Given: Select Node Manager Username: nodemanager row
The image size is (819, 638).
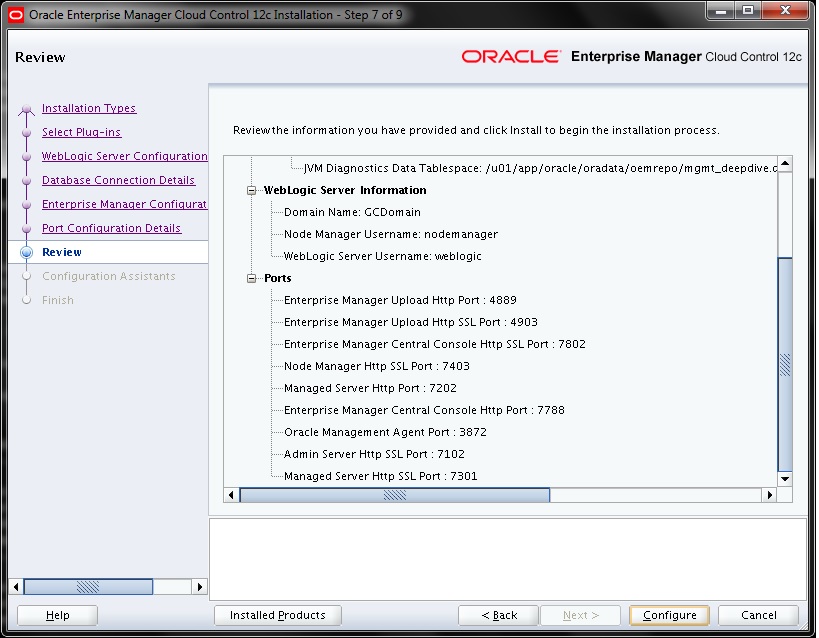Looking at the screenshot, I should [391, 234].
